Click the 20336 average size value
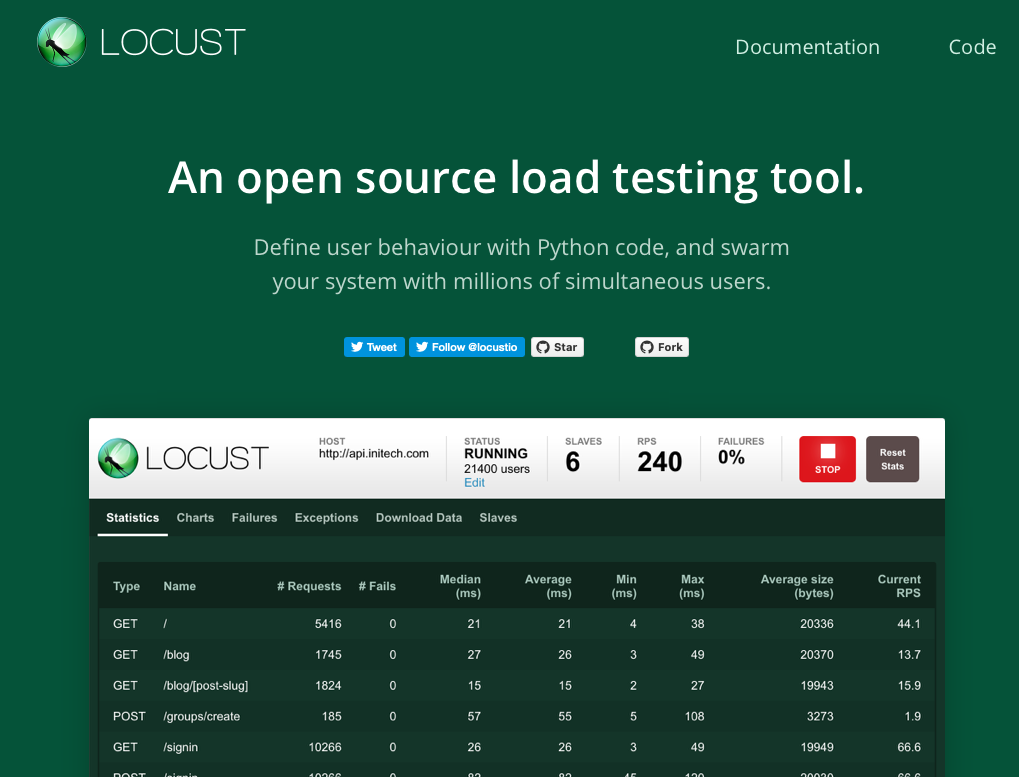 coord(817,624)
